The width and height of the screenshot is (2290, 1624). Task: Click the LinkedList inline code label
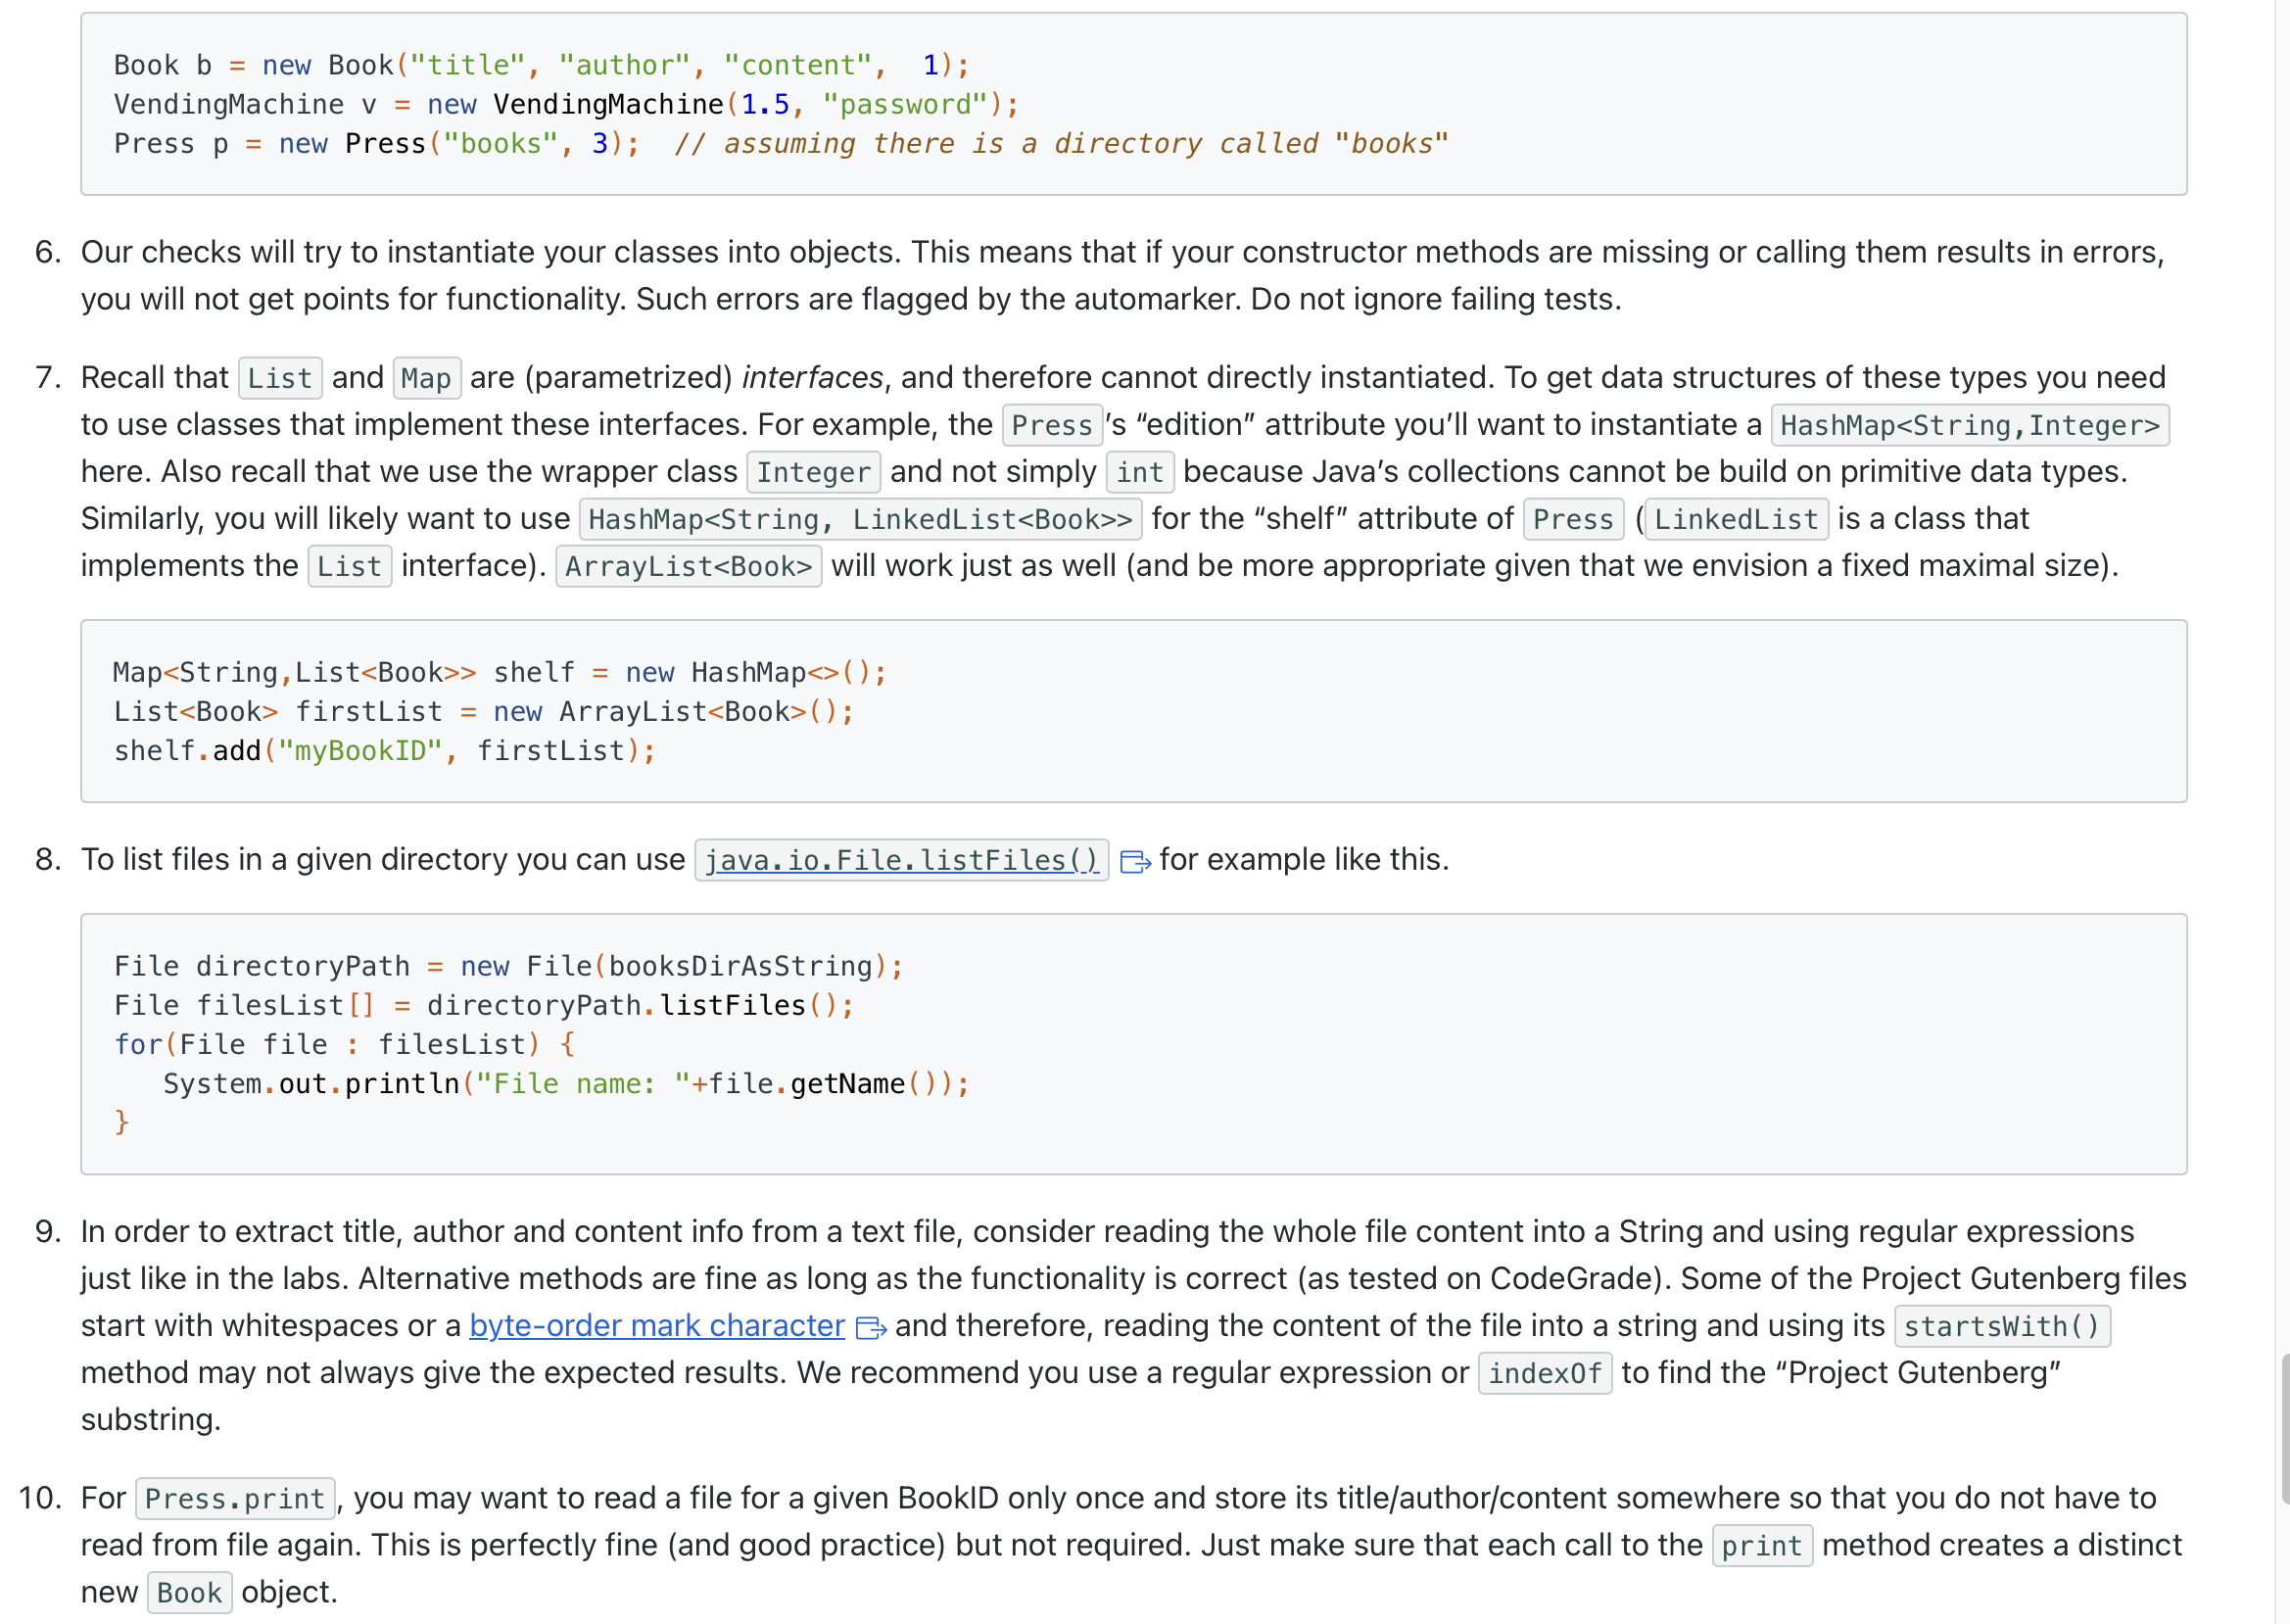[x=1735, y=519]
